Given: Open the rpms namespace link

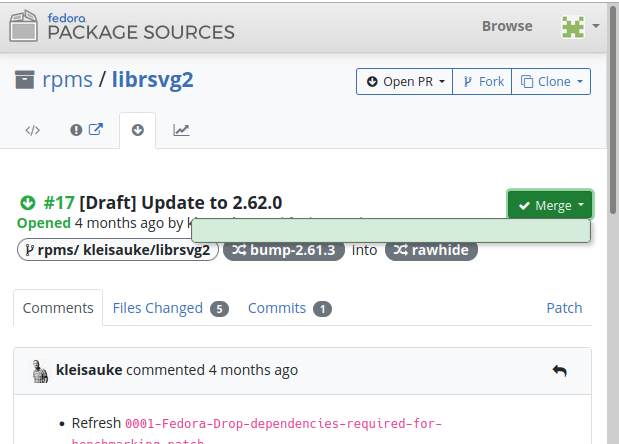Looking at the screenshot, I should [x=68, y=79].
